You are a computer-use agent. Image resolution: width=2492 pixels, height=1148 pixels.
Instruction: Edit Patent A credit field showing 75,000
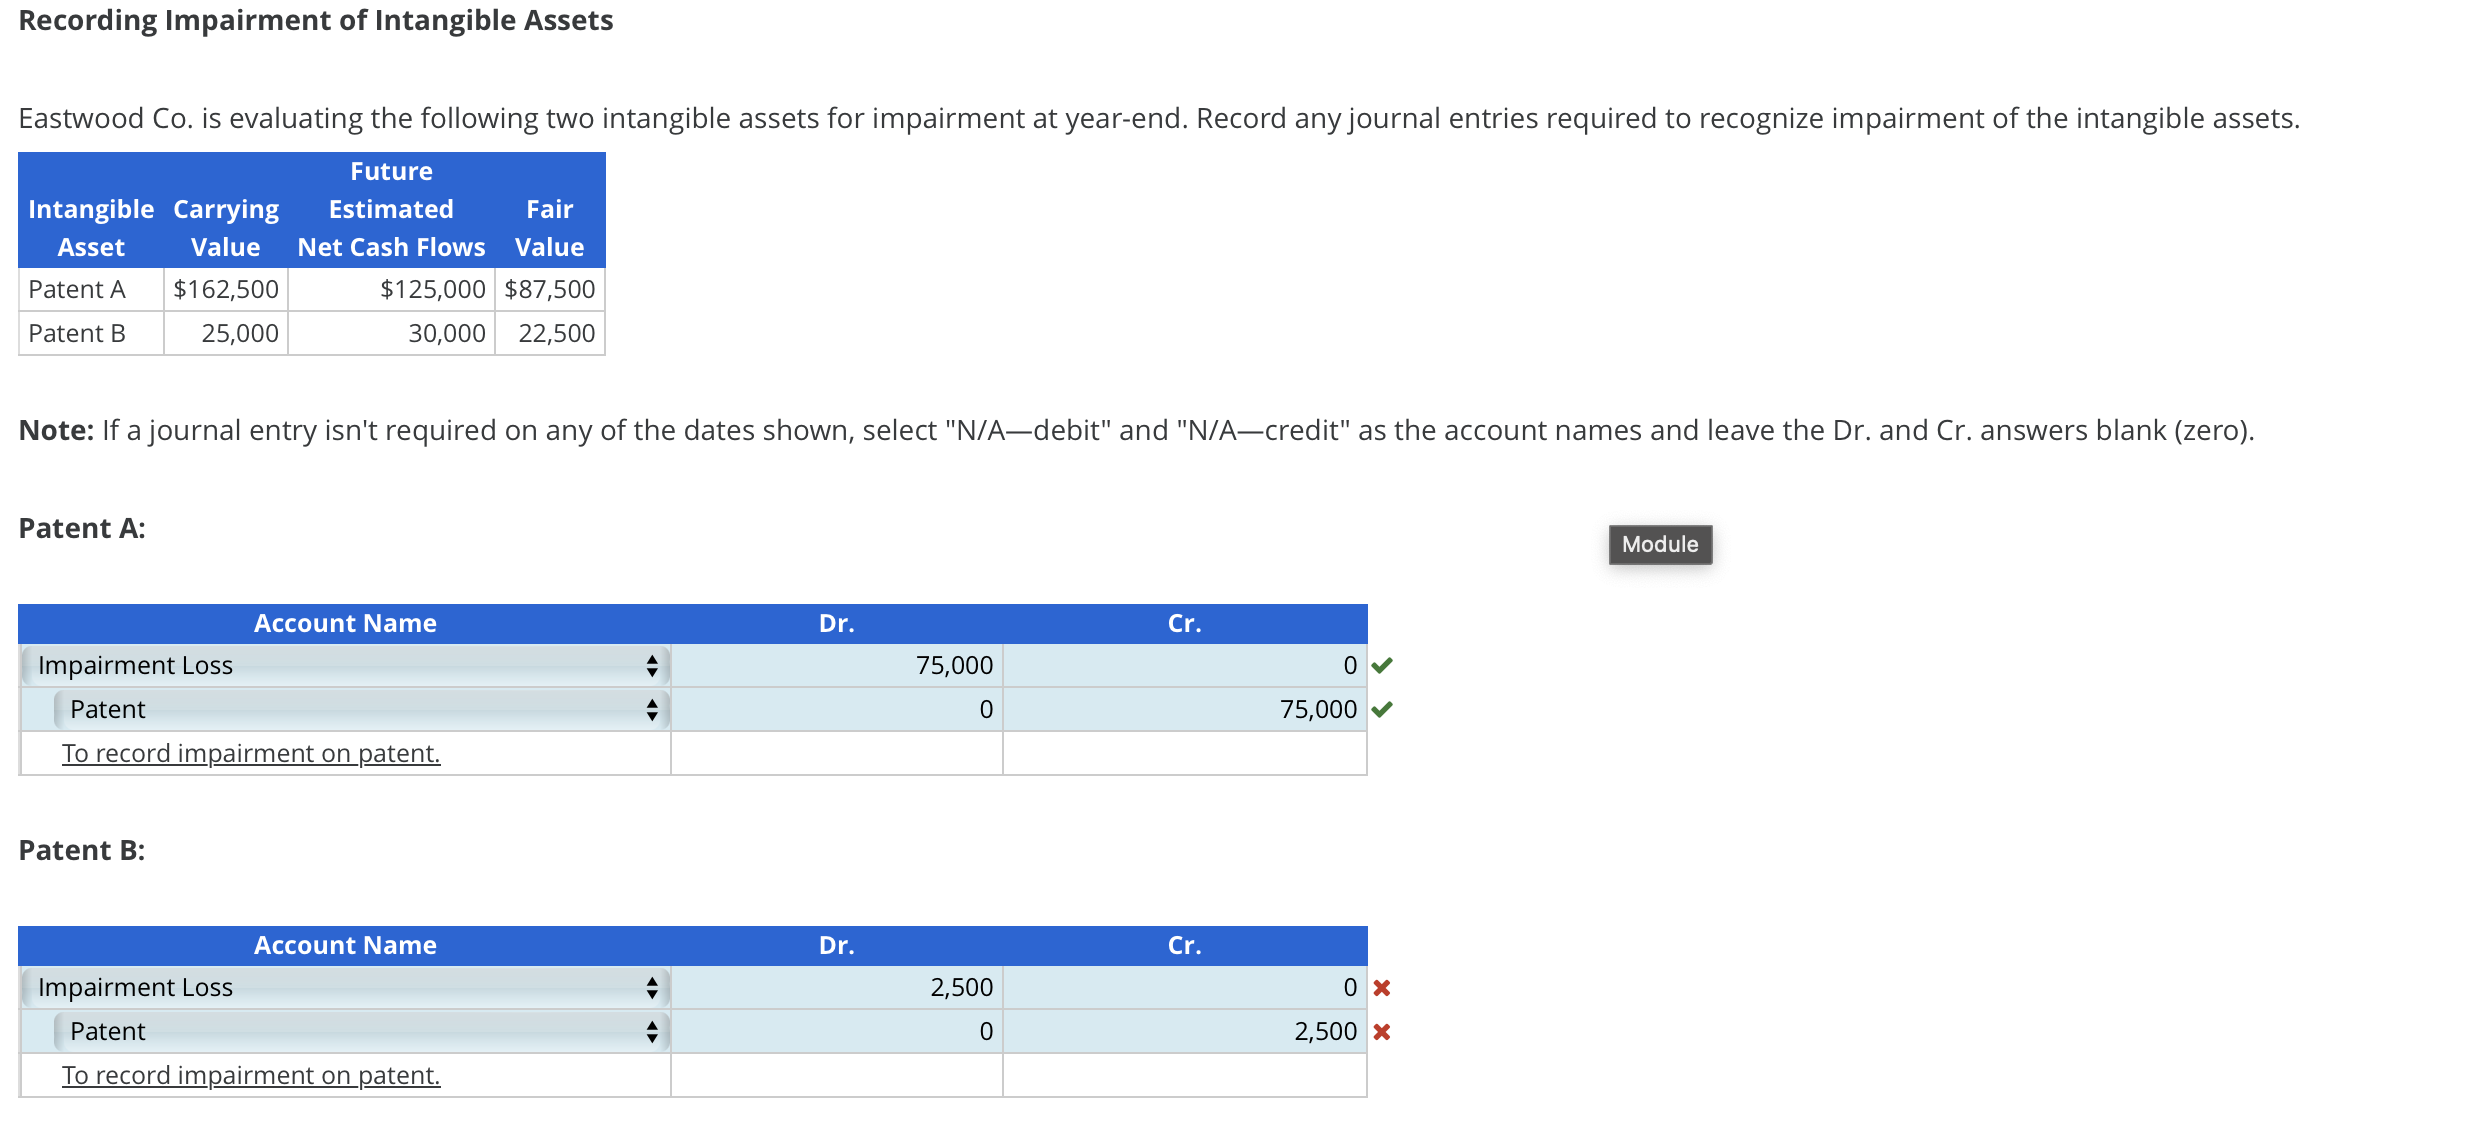tap(1185, 709)
